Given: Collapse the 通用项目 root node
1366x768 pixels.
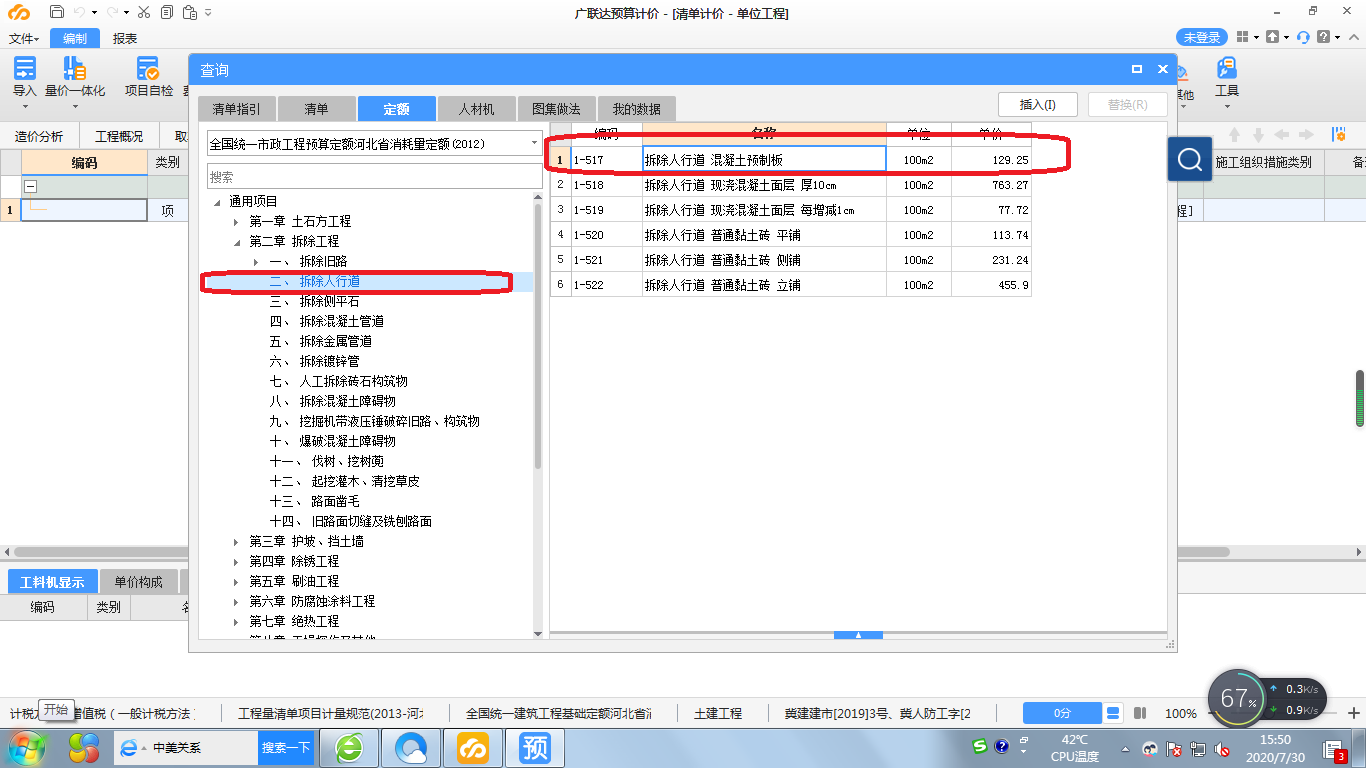Looking at the screenshot, I should (x=216, y=201).
